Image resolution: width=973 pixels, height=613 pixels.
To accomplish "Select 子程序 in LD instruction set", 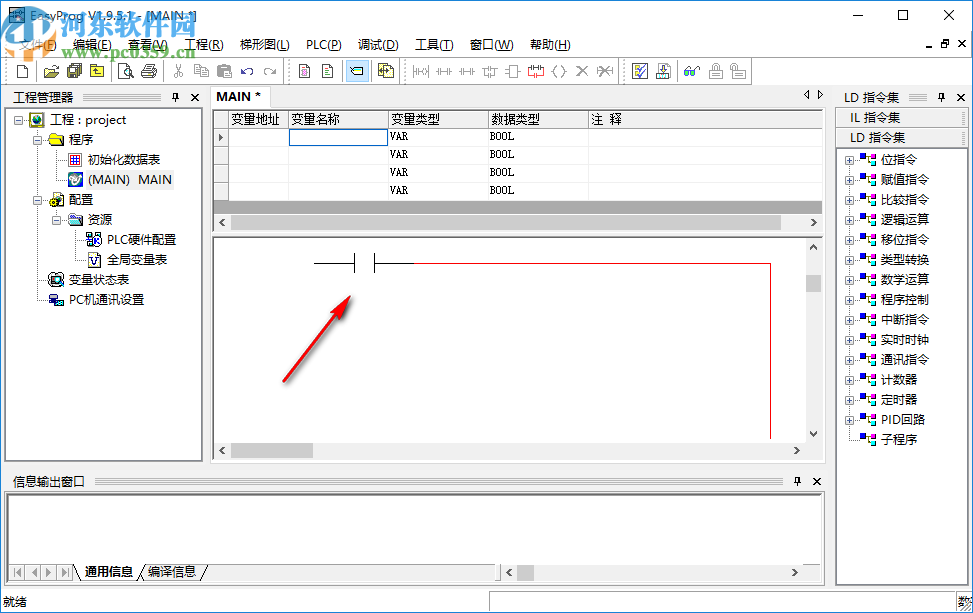I will pyautogui.click(x=899, y=440).
